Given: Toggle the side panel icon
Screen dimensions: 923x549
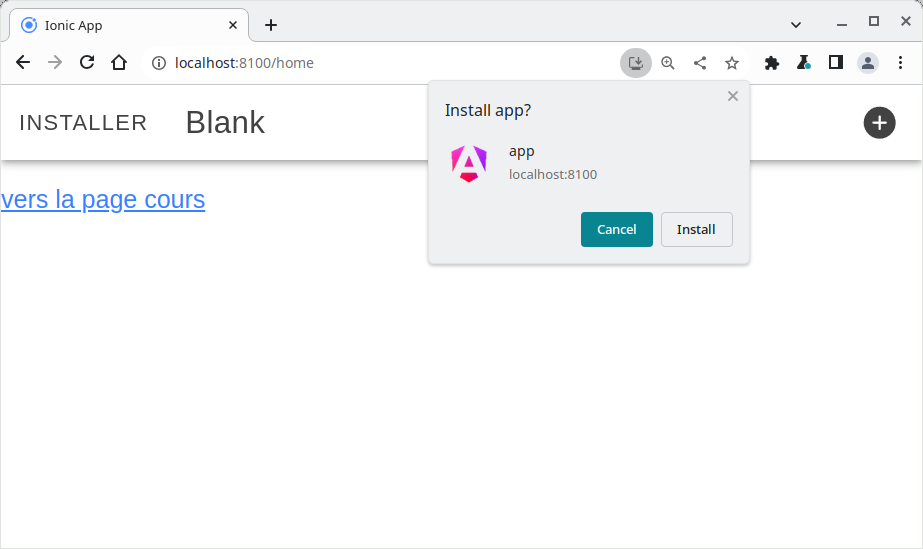Looking at the screenshot, I should click(836, 63).
